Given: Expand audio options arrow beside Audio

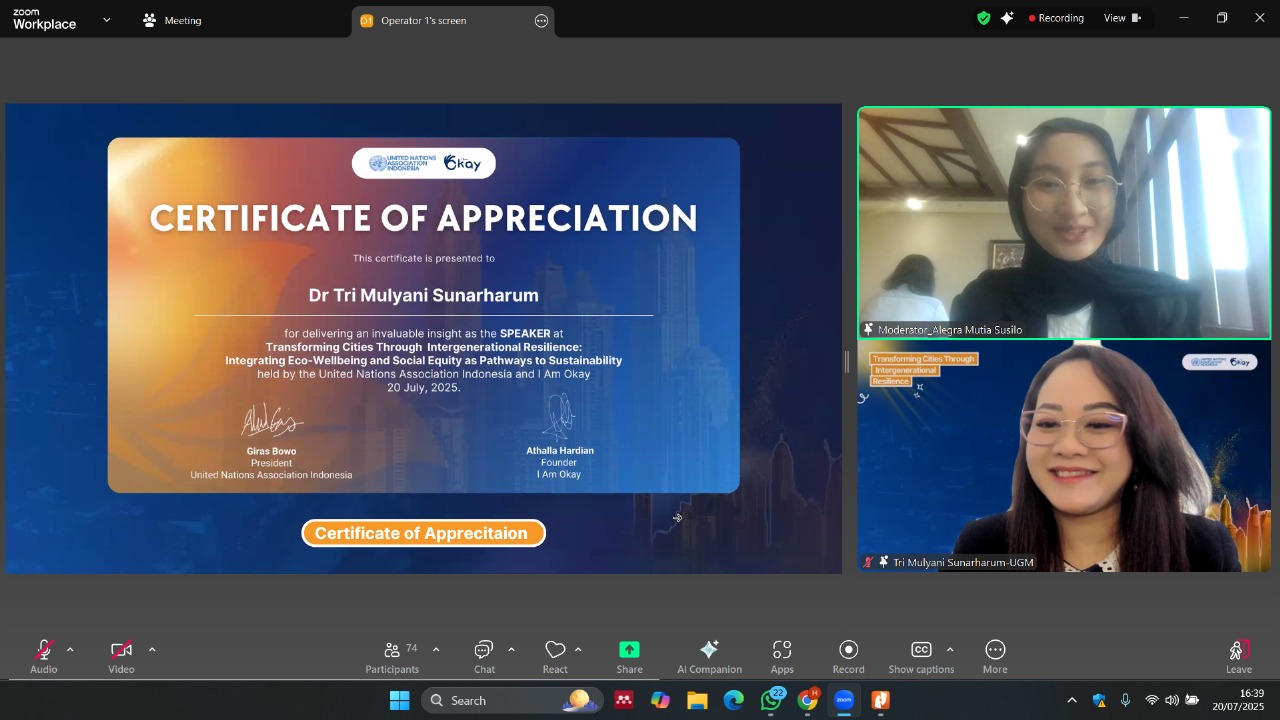Looking at the screenshot, I should (x=70, y=650).
